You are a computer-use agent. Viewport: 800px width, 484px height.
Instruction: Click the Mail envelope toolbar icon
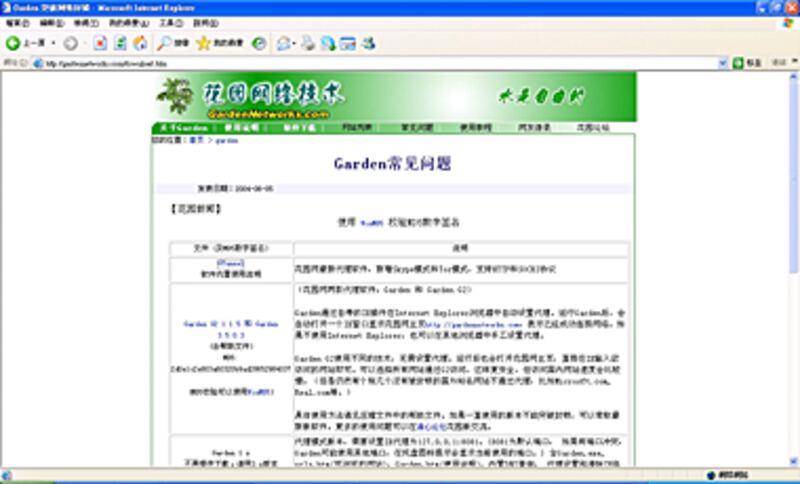[x=283, y=44]
